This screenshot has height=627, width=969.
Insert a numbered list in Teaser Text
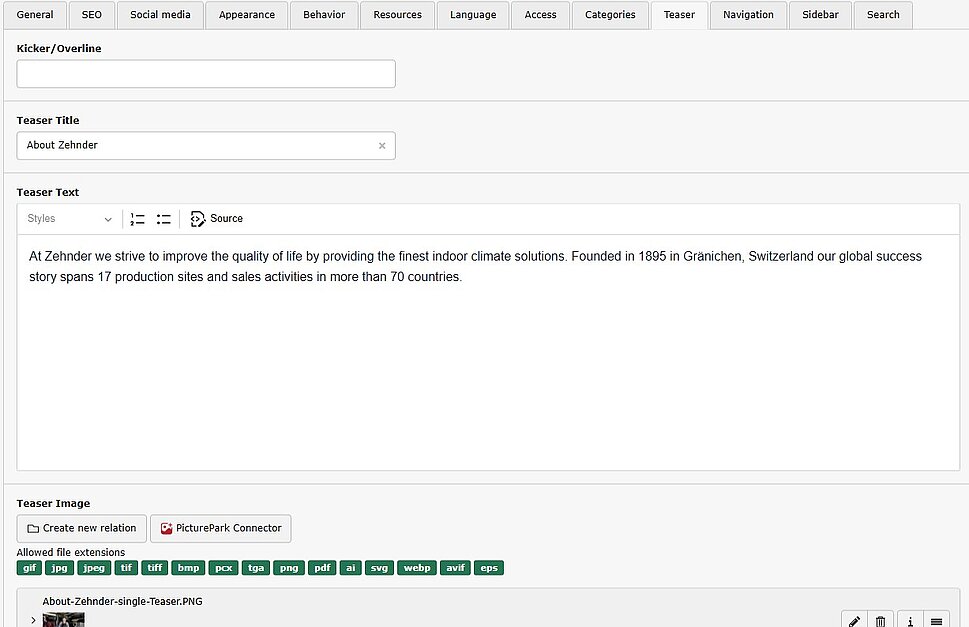point(138,219)
